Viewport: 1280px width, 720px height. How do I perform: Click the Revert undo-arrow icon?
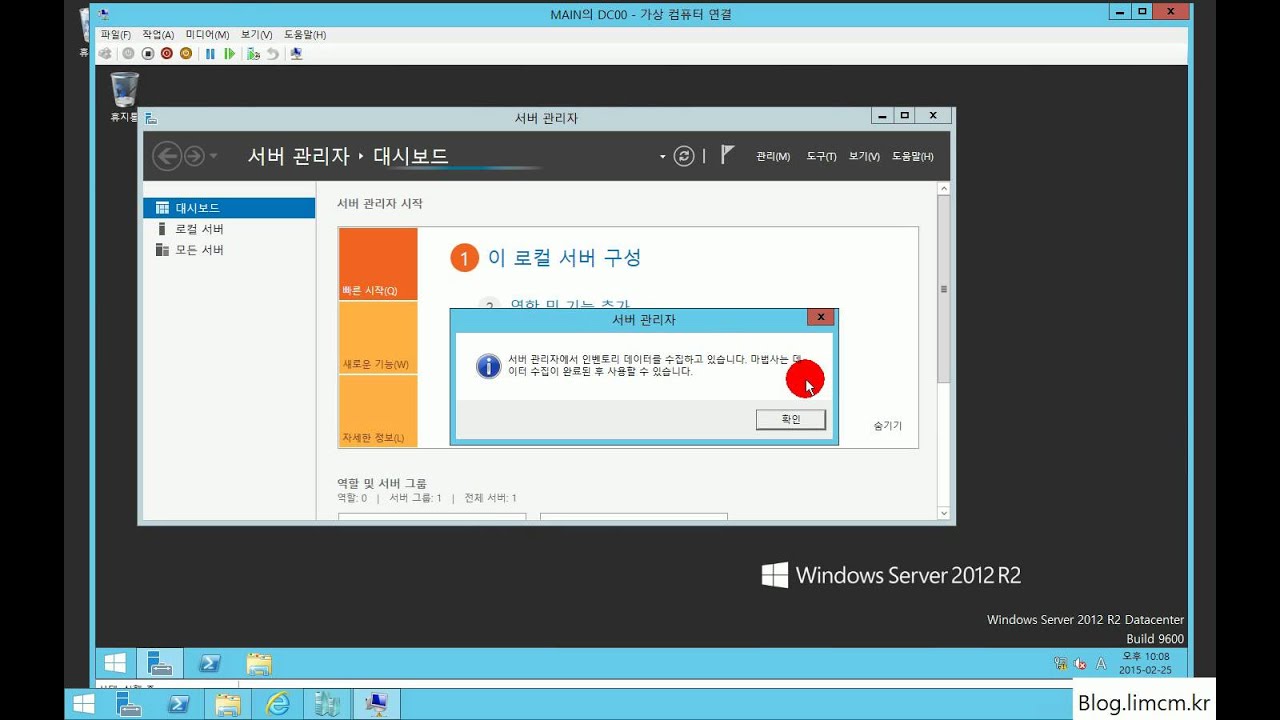point(272,54)
